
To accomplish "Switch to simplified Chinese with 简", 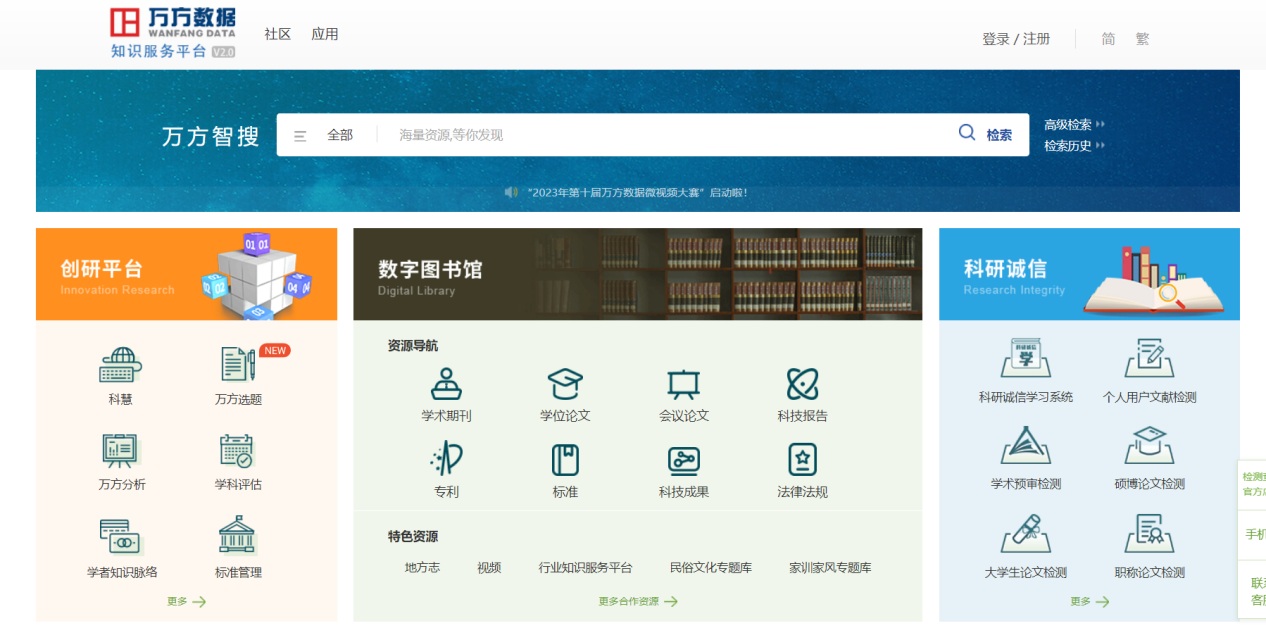I will click(1108, 39).
